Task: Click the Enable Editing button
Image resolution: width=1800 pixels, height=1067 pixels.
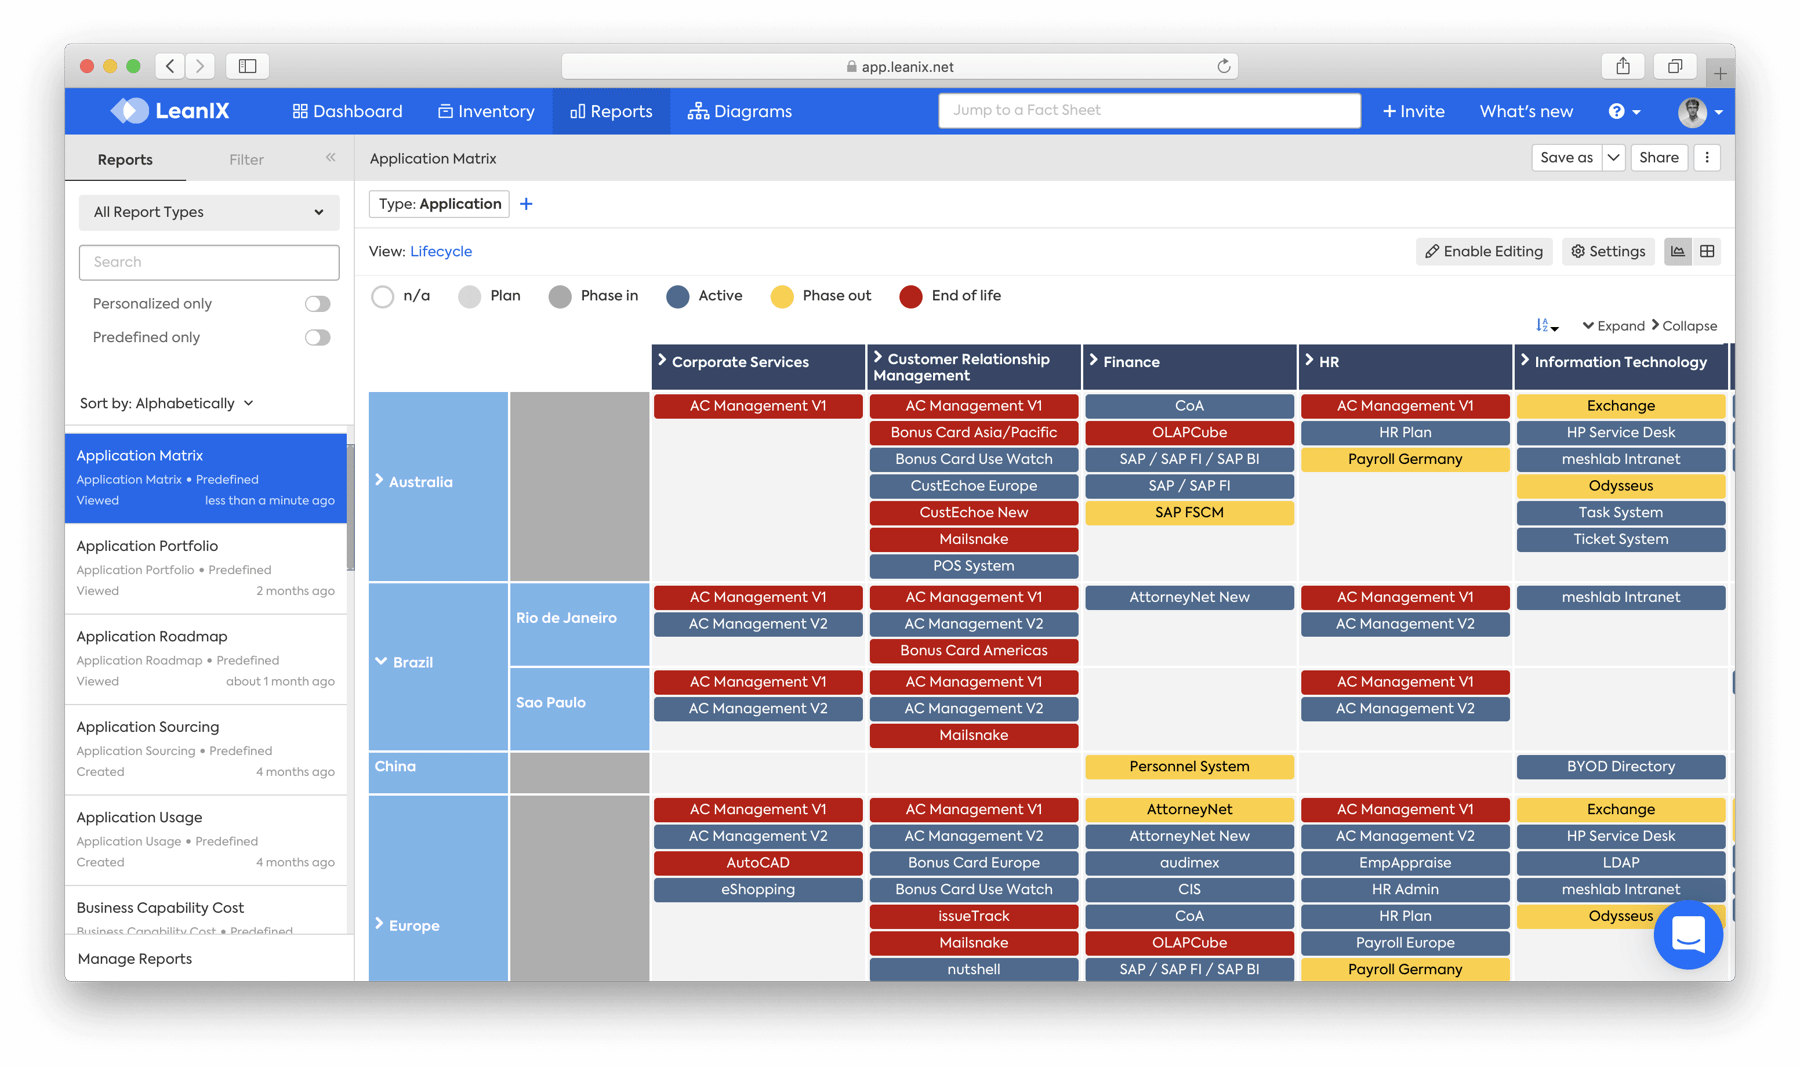Action: (x=1483, y=251)
